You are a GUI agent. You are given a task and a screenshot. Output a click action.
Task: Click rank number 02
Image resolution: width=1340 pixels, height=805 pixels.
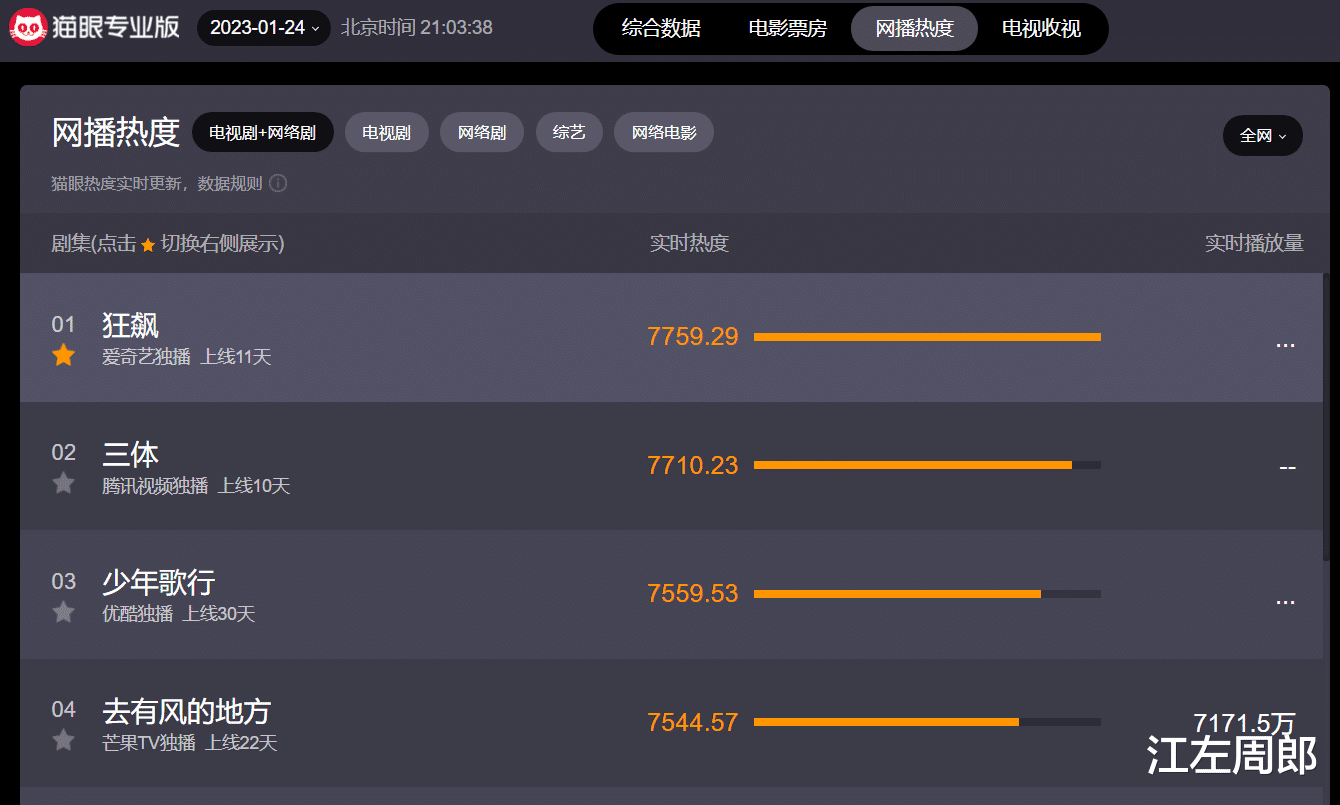coord(63,452)
